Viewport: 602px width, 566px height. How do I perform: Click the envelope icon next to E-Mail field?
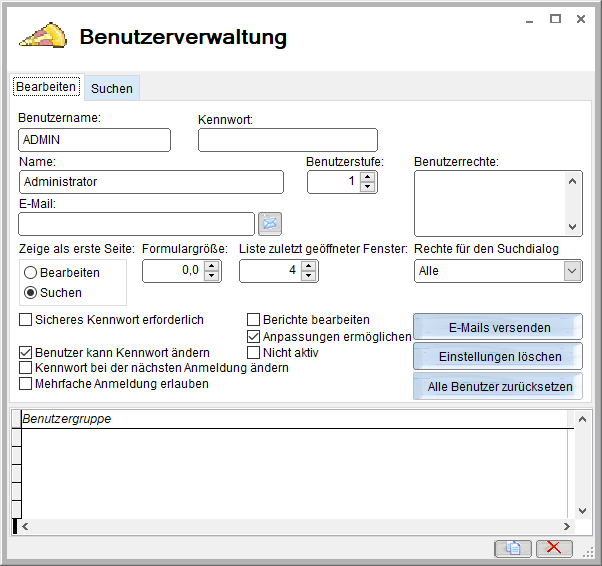click(x=270, y=223)
